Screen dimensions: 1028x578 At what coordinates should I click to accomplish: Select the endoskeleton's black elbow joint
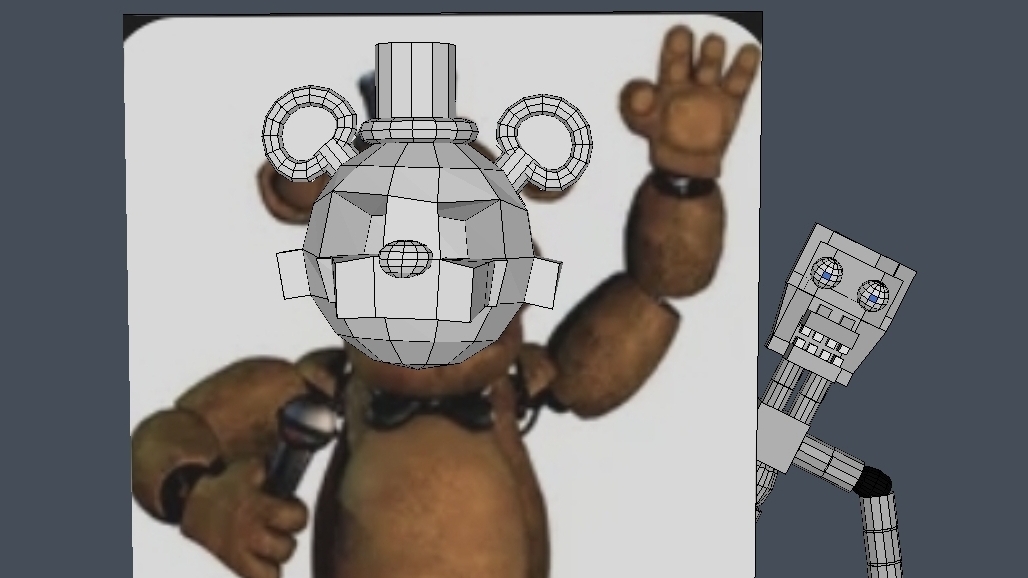click(873, 482)
